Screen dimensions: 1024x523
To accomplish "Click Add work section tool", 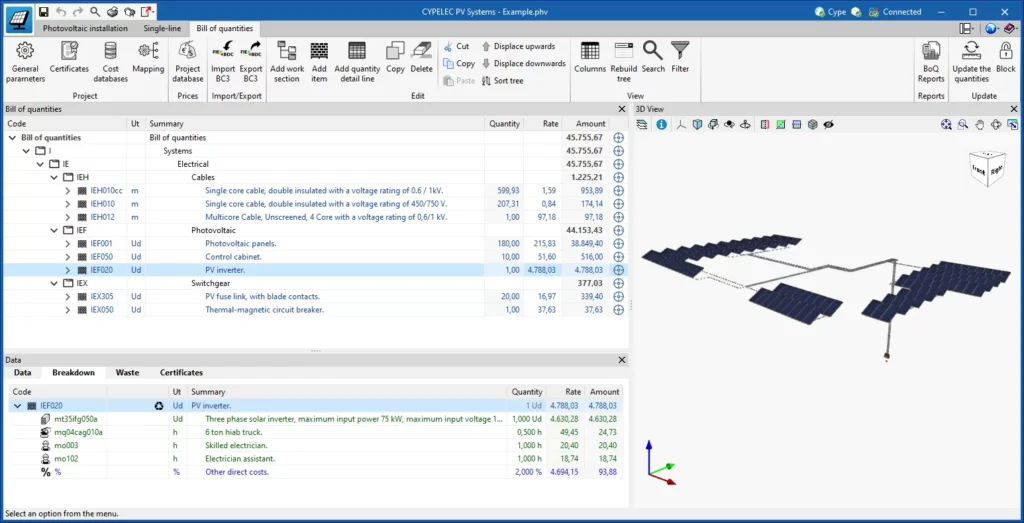I will pos(287,60).
